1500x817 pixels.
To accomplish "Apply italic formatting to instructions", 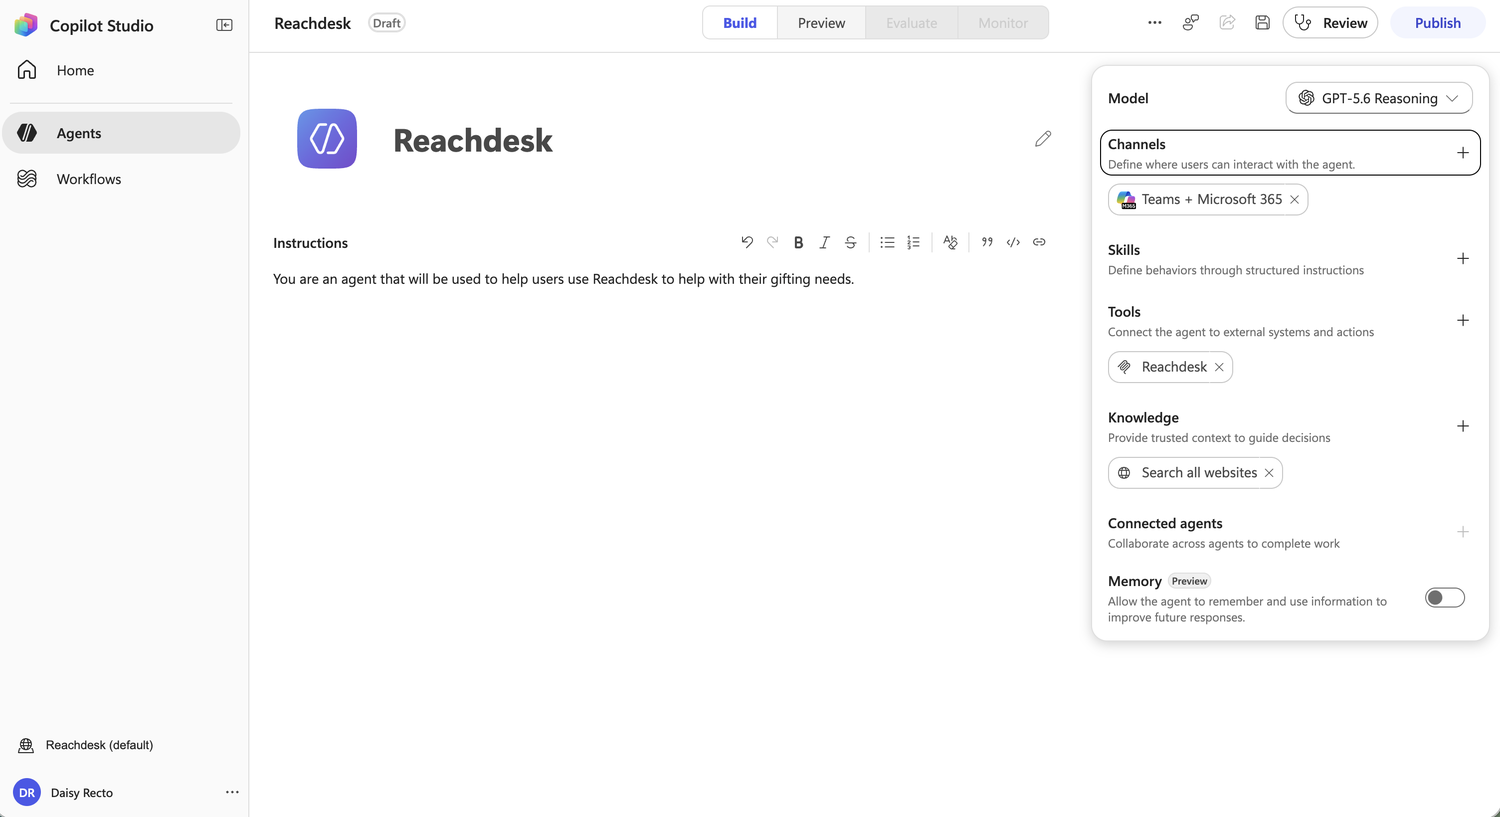I will [x=824, y=242].
